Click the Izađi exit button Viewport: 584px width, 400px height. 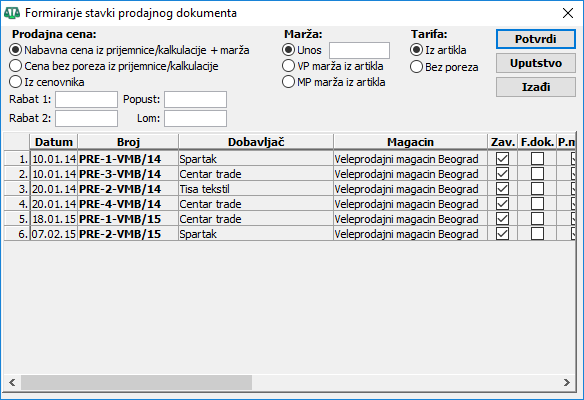536,87
